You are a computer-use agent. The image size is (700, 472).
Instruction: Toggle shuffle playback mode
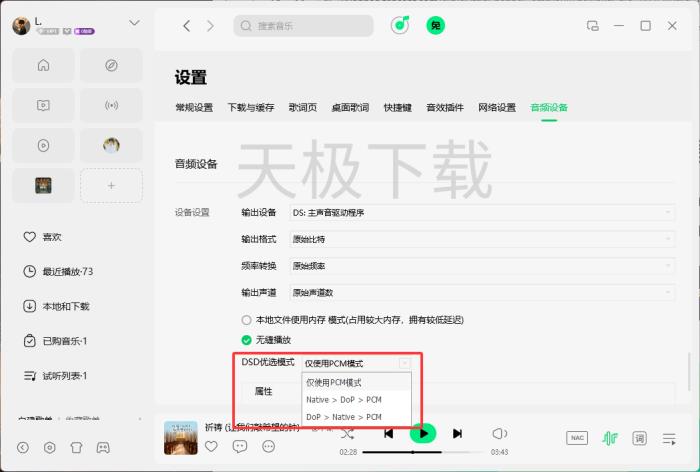coord(347,433)
